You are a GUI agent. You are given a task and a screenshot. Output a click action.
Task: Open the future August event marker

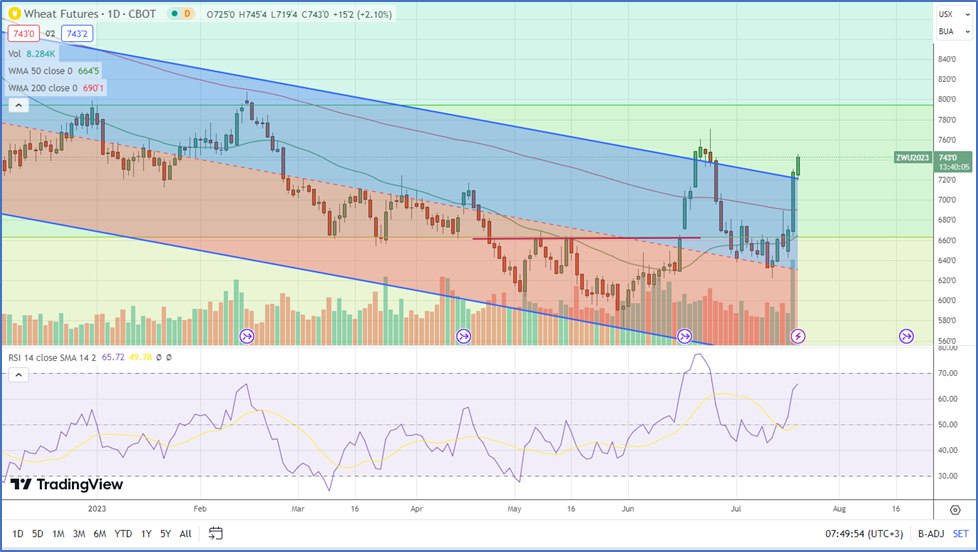click(x=906, y=336)
